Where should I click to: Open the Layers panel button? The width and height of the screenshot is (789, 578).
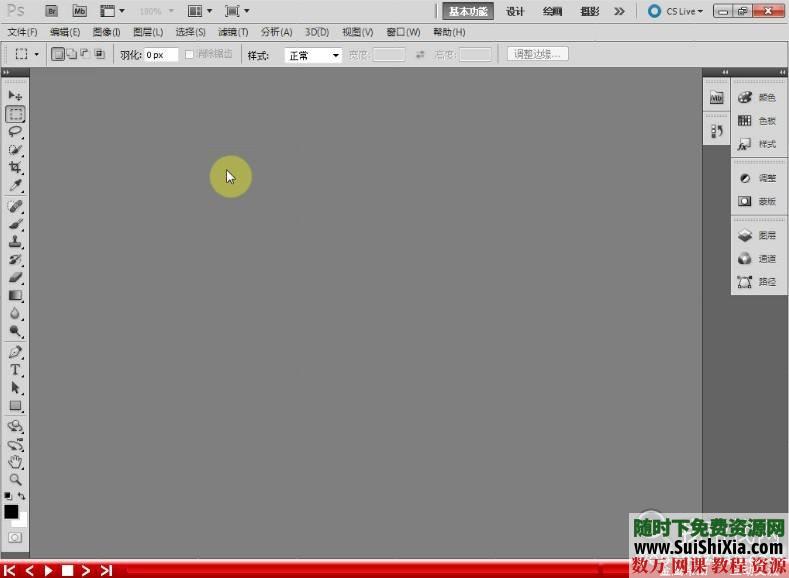pyautogui.click(x=758, y=235)
